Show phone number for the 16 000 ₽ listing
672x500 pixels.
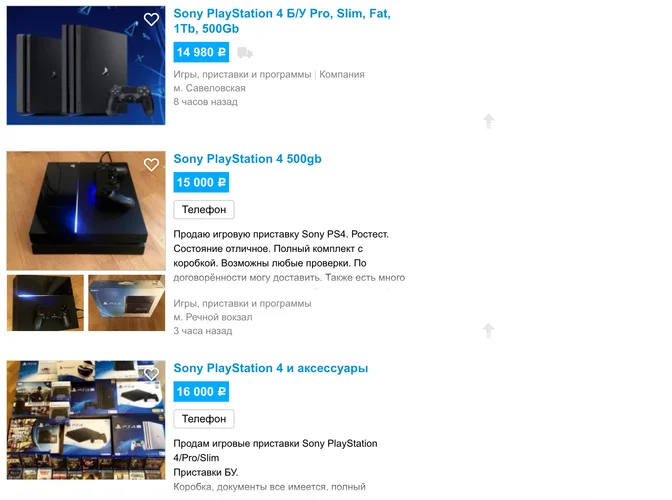pyautogui.click(x=204, y=419)
